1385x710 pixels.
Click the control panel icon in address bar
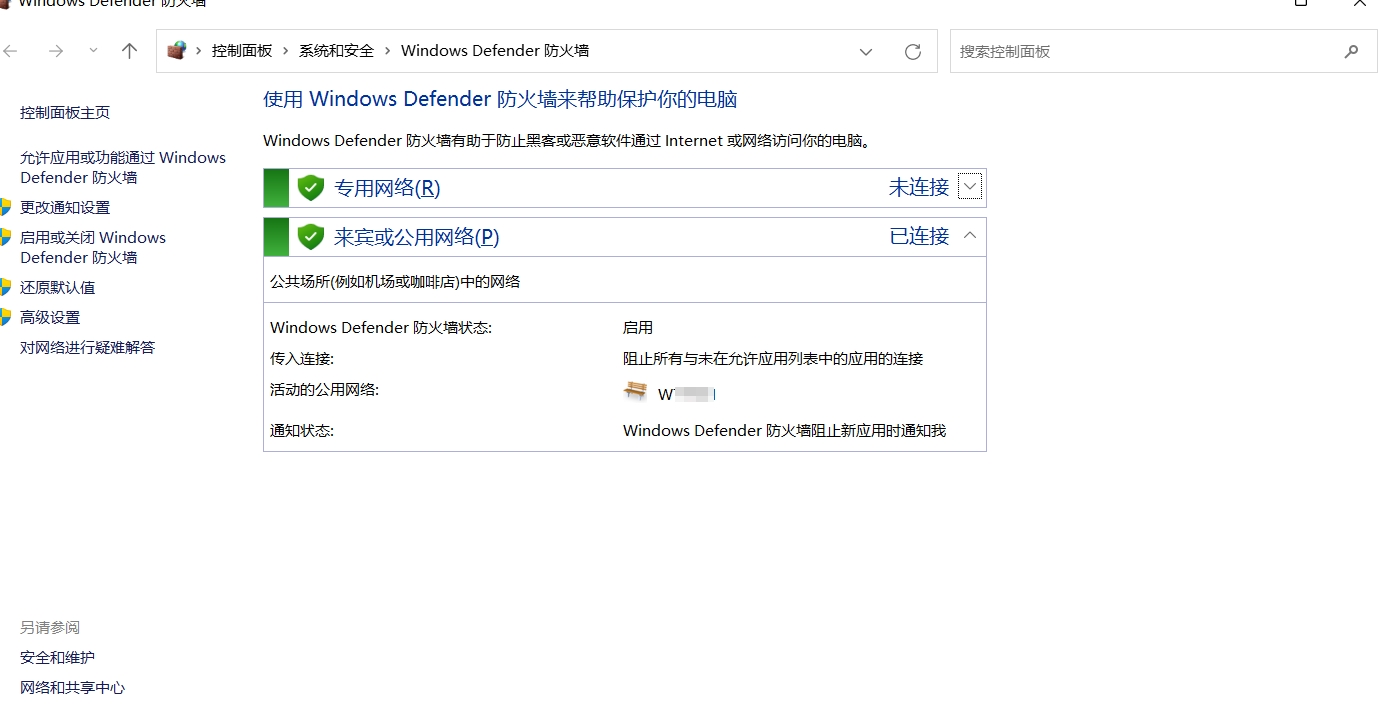point(177,51)
